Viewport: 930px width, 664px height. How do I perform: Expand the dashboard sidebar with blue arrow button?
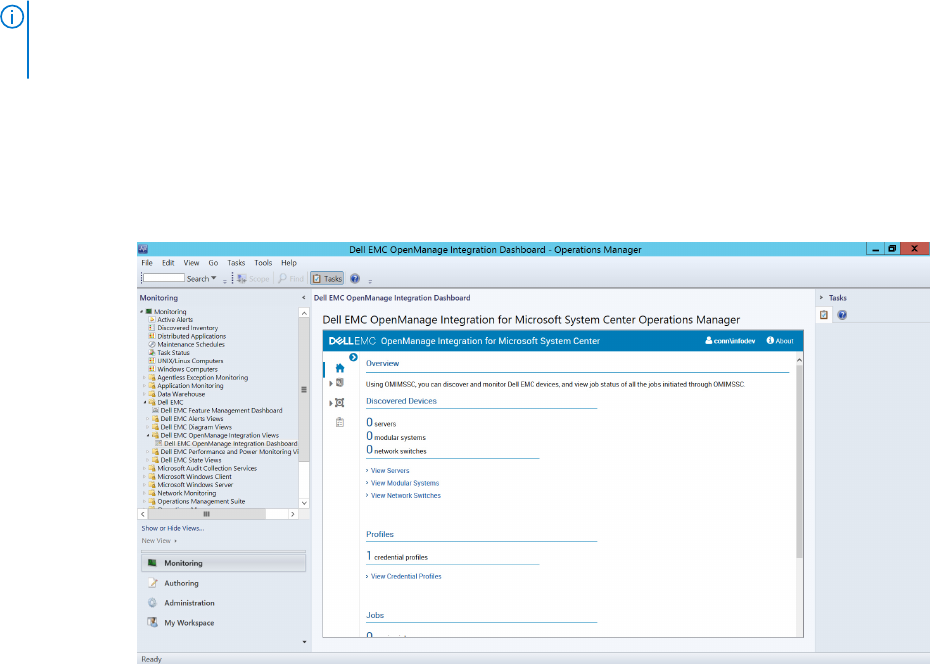353,357
